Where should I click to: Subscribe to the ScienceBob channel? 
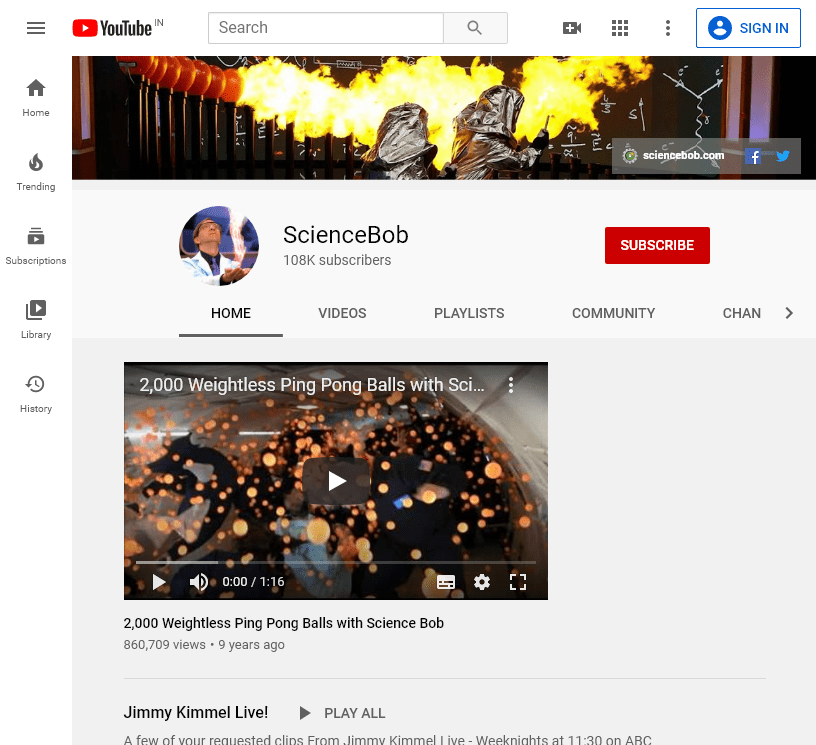657,245
